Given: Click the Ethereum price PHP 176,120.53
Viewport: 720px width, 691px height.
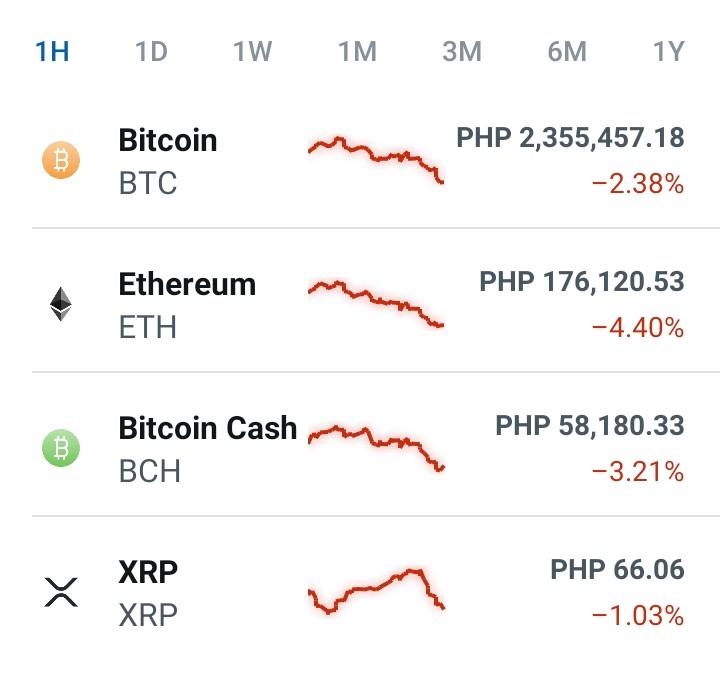Looking at the screenshot, I should (x=582, y=281).
